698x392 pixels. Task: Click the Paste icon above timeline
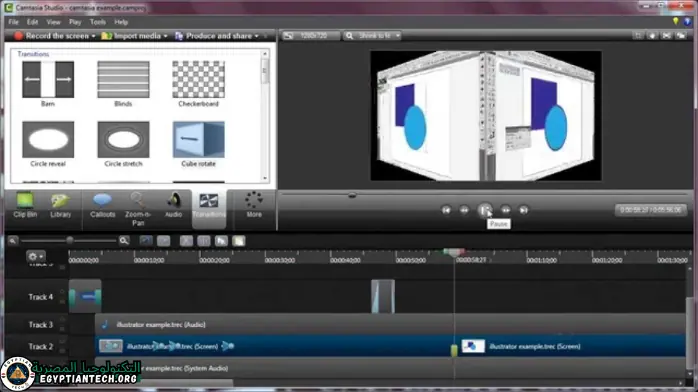coord(239,241)
